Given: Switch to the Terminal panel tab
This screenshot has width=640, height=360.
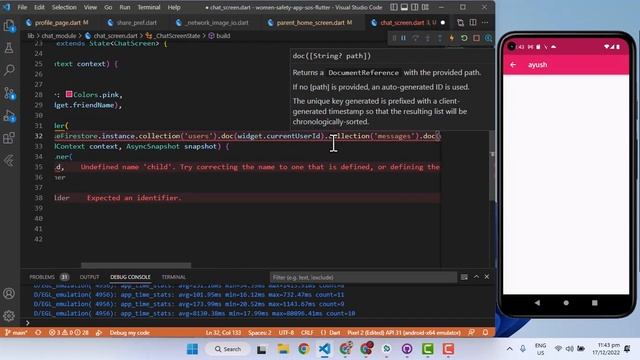Looking at the screenshot, I should tap(173, 277).
